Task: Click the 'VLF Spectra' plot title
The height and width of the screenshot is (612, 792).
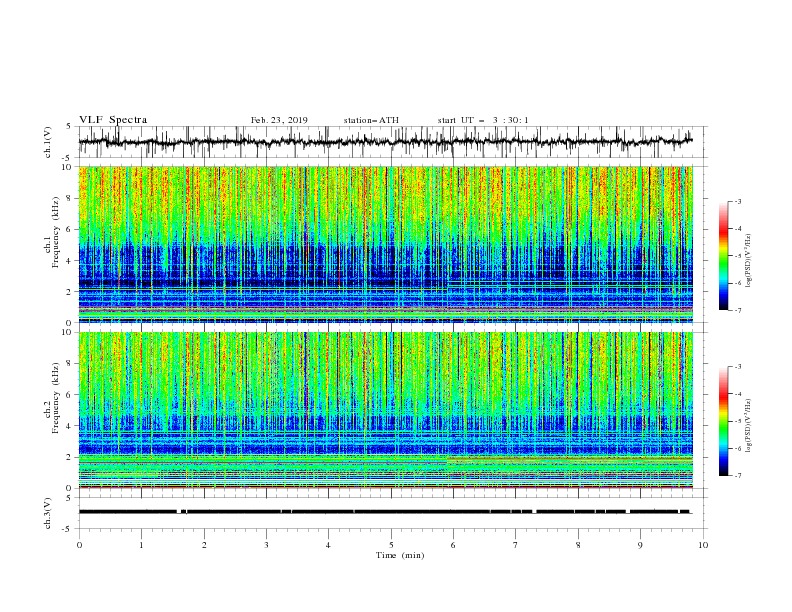Action: (x=113, y=120)
